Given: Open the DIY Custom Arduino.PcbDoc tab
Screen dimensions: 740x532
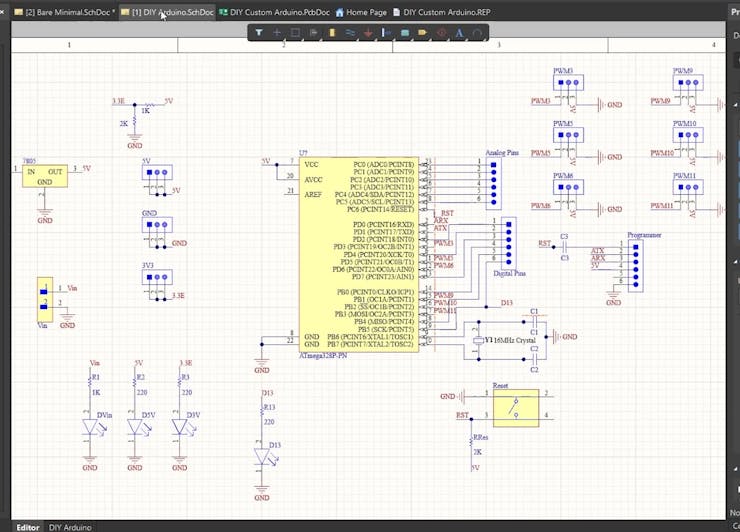Looking at the screenshot, I should pos(274,12).
